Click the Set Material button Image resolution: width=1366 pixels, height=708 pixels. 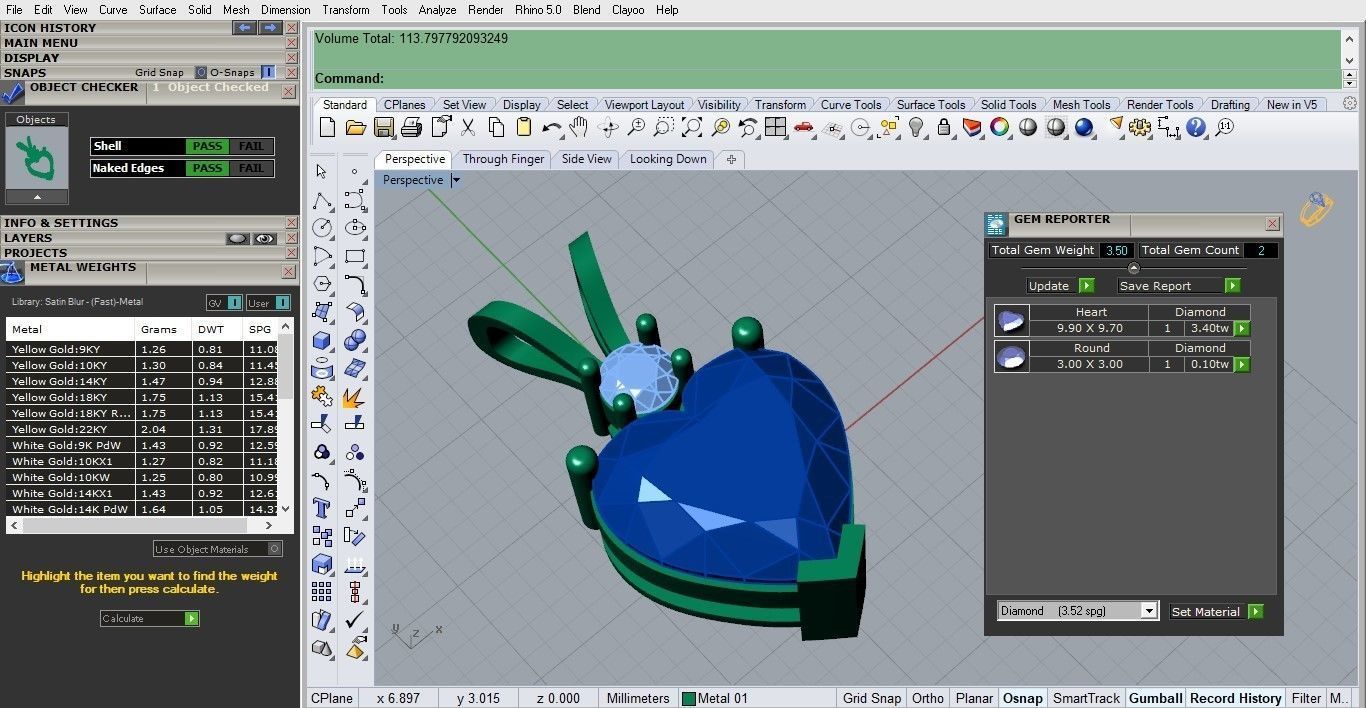[1216, 611]
